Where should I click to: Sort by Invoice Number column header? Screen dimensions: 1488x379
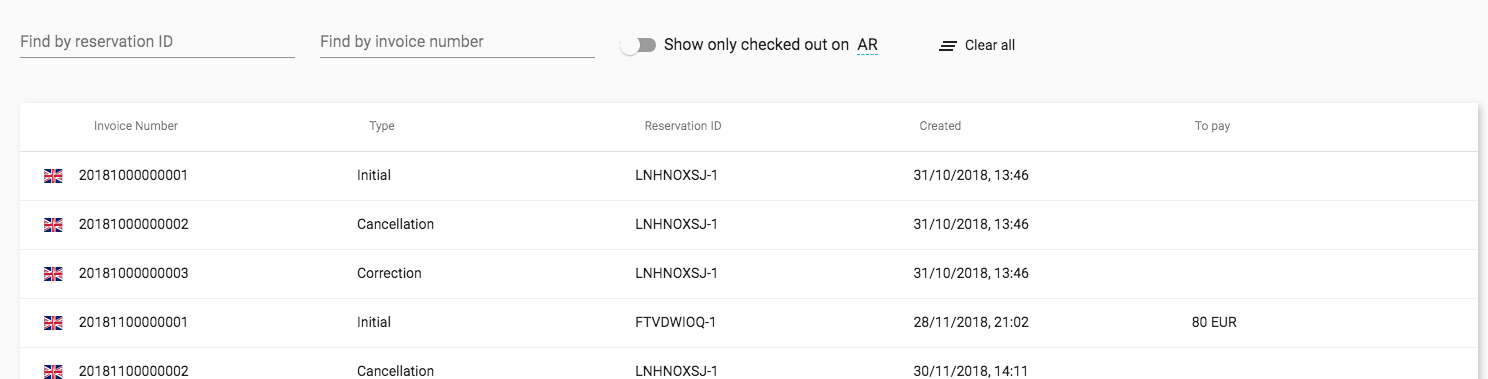click(136, 126)
